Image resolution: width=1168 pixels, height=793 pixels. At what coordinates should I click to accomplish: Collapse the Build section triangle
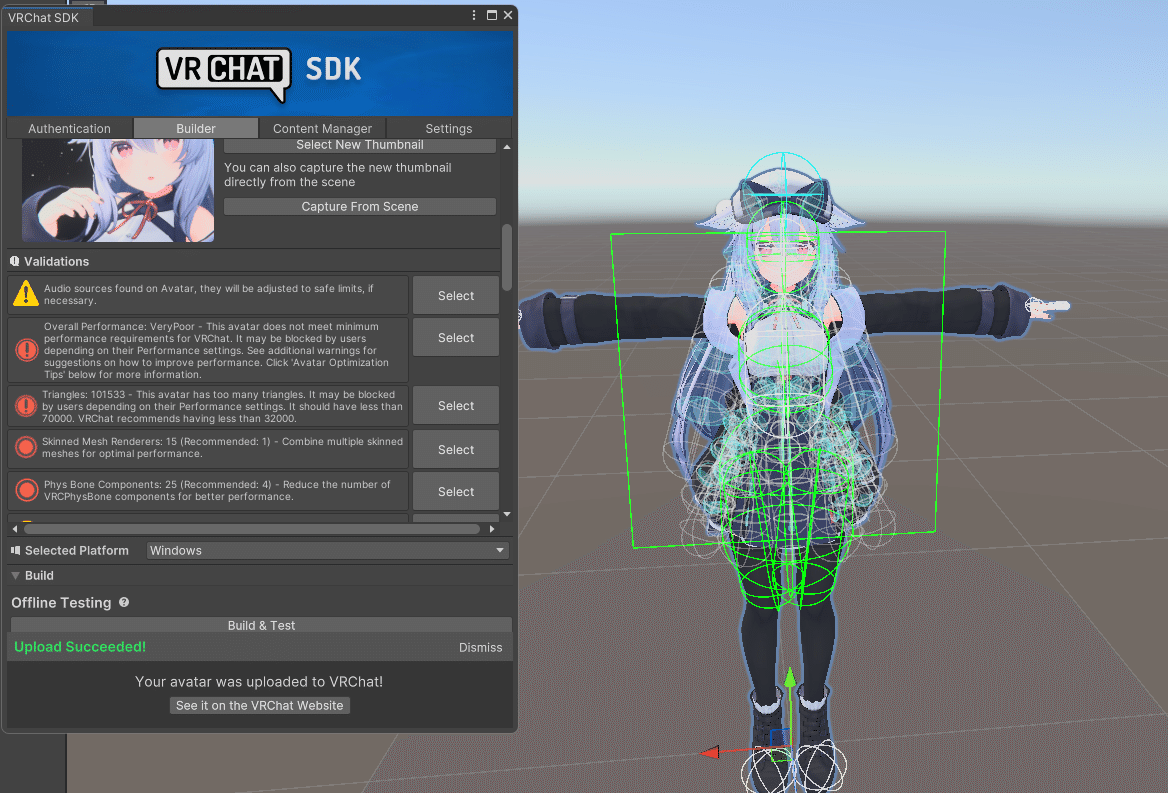click(x=16, y=576)
